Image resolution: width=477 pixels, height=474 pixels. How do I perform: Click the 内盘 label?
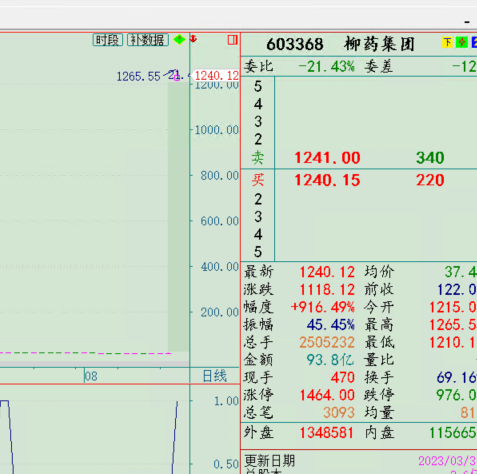click(379, 433)
